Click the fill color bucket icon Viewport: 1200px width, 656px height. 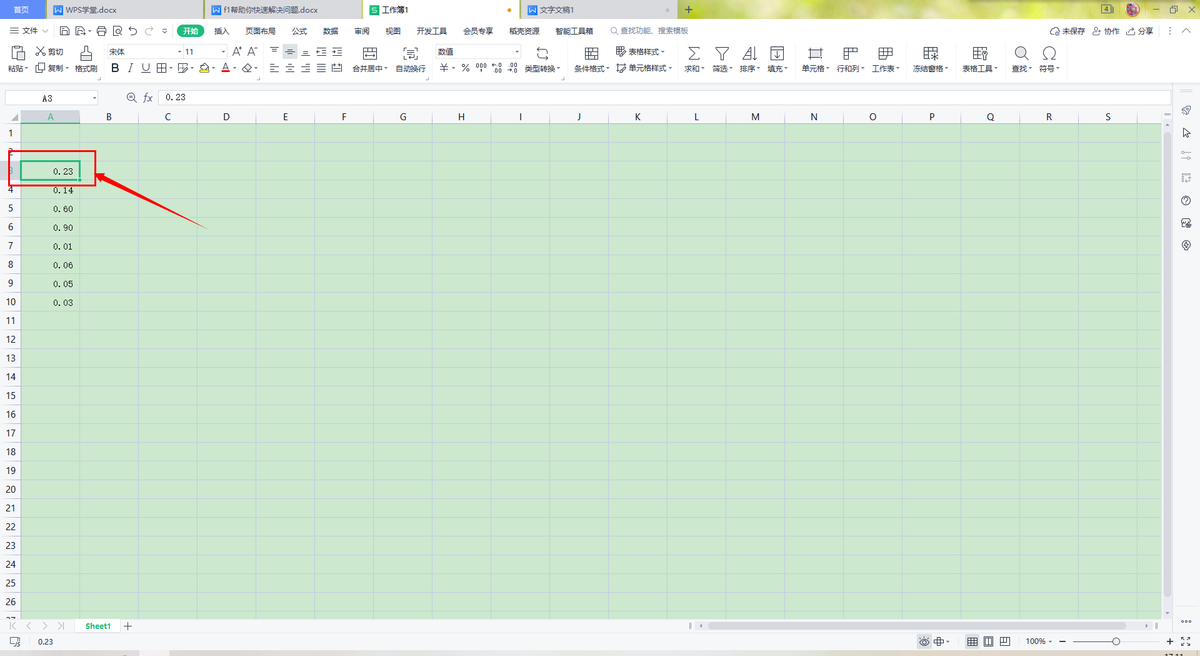point(204,68)
